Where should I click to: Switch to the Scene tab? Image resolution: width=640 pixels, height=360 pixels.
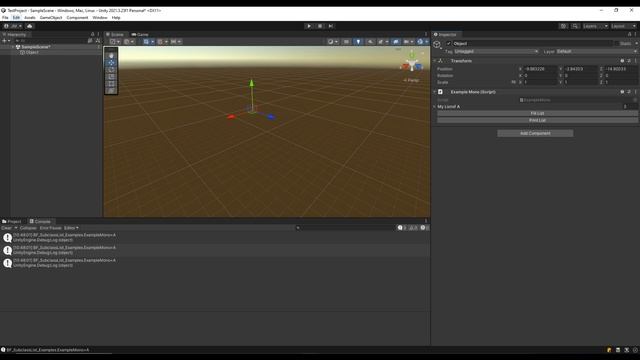[x=115, y=35]
